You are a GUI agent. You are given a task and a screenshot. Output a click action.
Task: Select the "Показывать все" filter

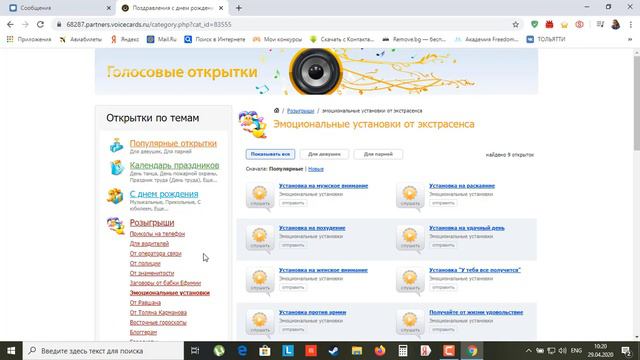point(270,154)
